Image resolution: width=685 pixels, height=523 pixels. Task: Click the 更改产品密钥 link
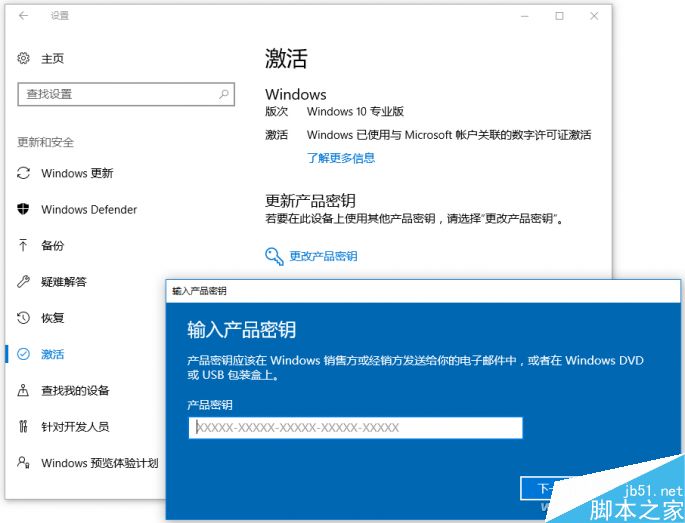[x=323, y=256]
